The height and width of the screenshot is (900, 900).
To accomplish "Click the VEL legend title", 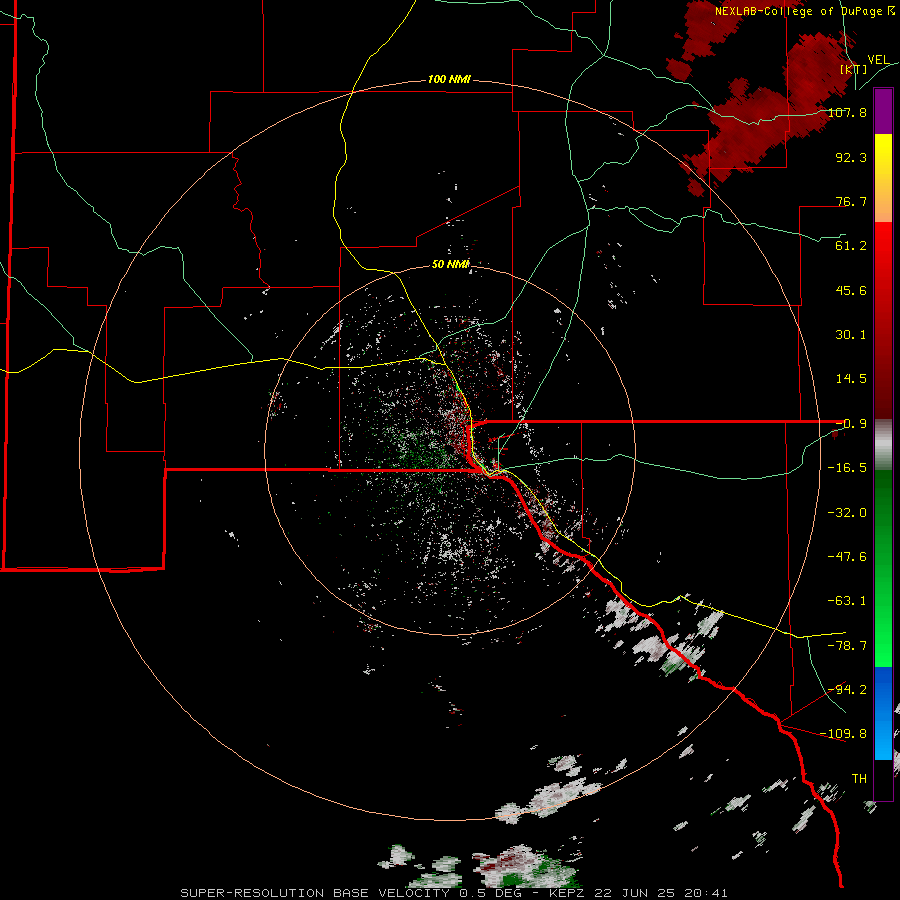I will (x=878, y=60).
